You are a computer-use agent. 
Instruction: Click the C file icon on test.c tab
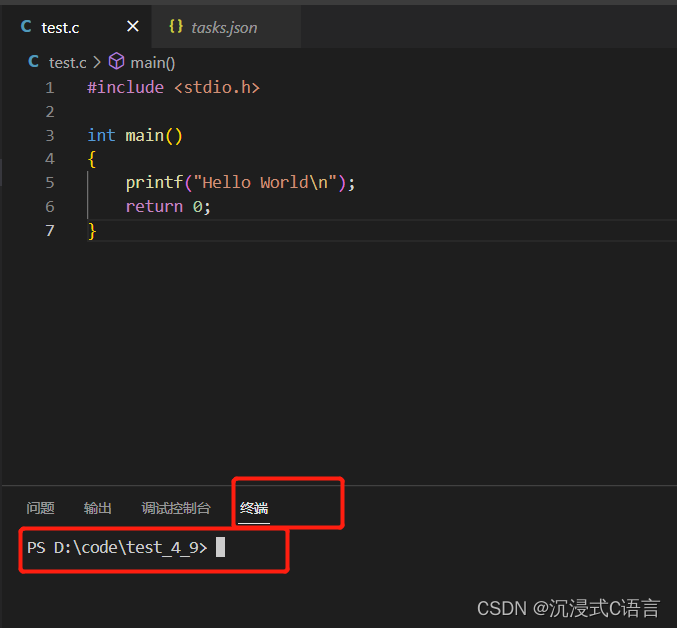(x=26, y=27)
